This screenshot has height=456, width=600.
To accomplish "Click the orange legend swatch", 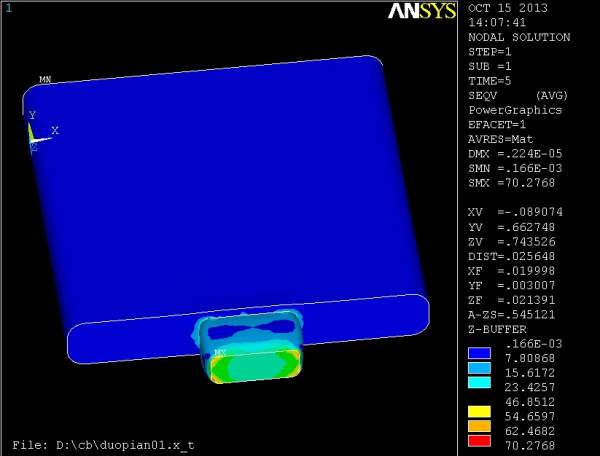I will (x=479, y=426).
